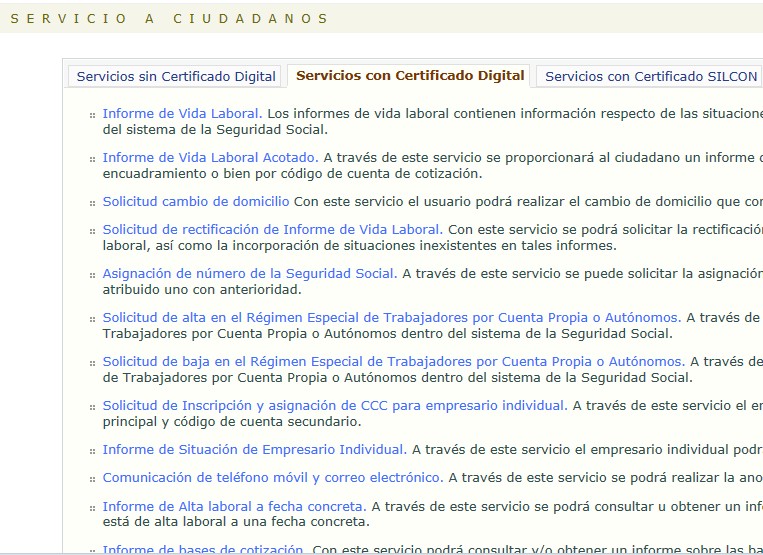Click bullet icon beside Informe de Situación Empresario
The width and height of the screenshot is (763, 555).
click(93, 452)
